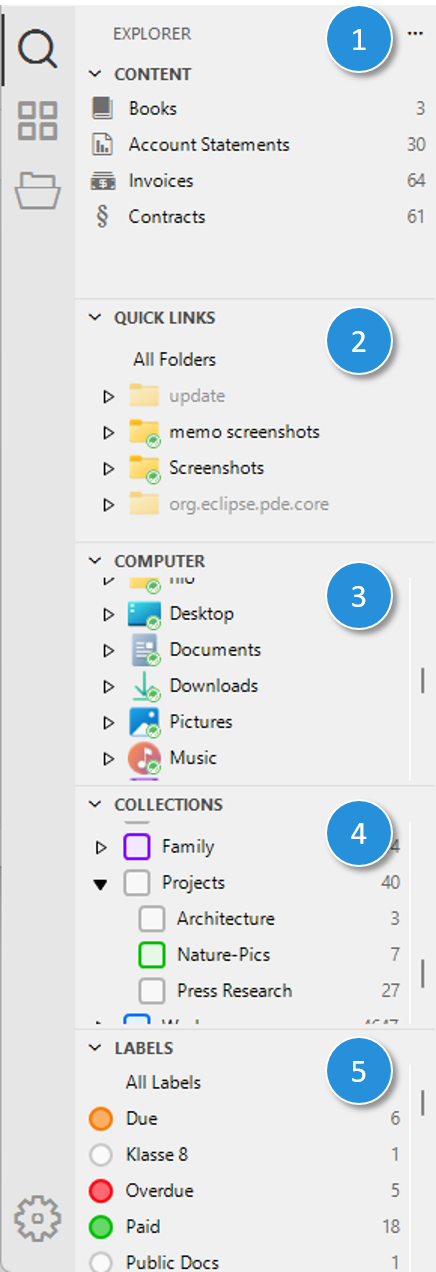Expand the Music tree arrow
Viewport: 436px width, 1272px height.
[x=109, y=758]
